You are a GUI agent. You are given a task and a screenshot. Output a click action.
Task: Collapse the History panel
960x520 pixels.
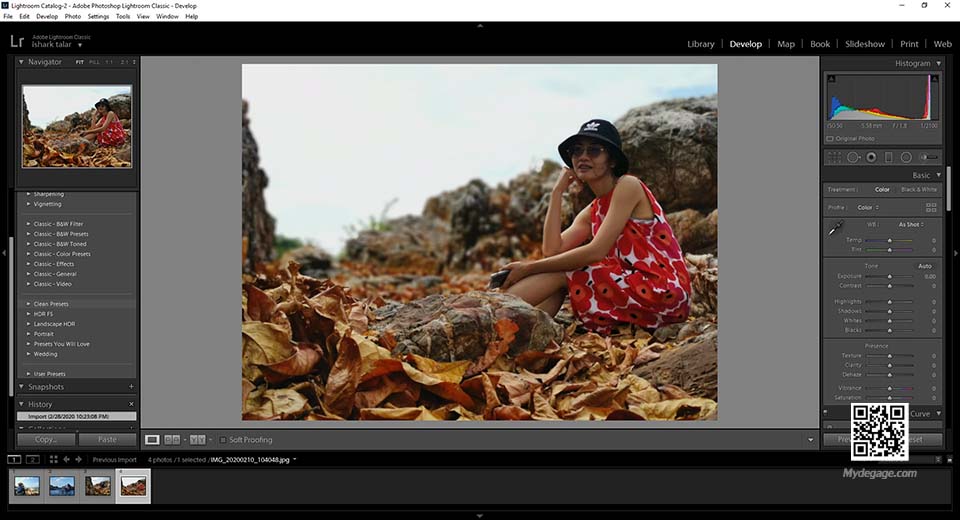pyautogui.click(x=21, y=404)
